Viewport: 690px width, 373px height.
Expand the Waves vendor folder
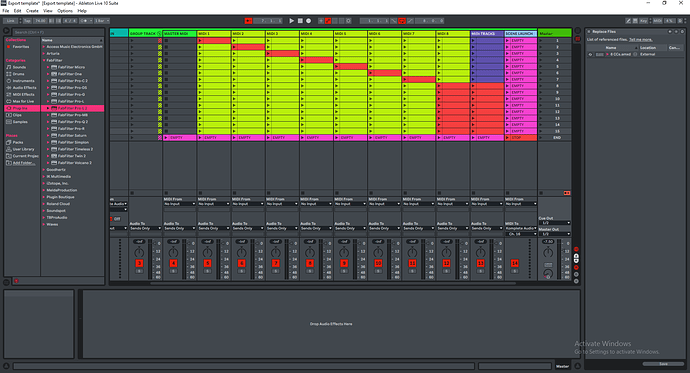point(44,224)
